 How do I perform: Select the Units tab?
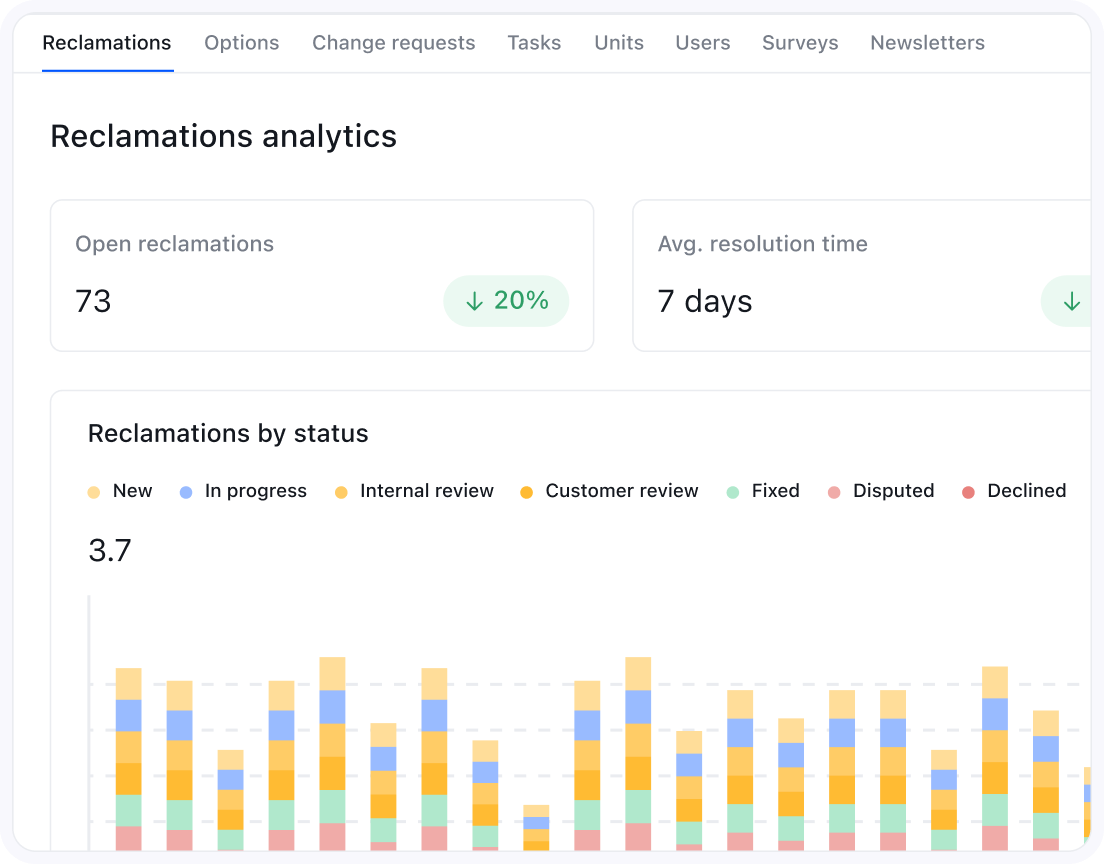[x=619, y=43]
